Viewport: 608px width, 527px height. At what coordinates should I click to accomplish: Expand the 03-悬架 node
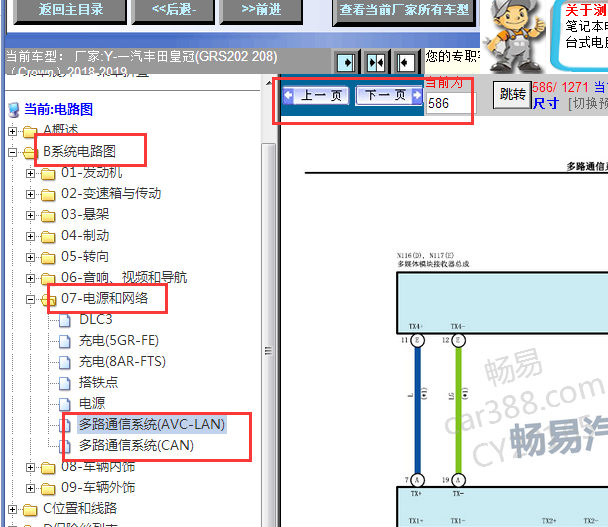pos(30,215)
